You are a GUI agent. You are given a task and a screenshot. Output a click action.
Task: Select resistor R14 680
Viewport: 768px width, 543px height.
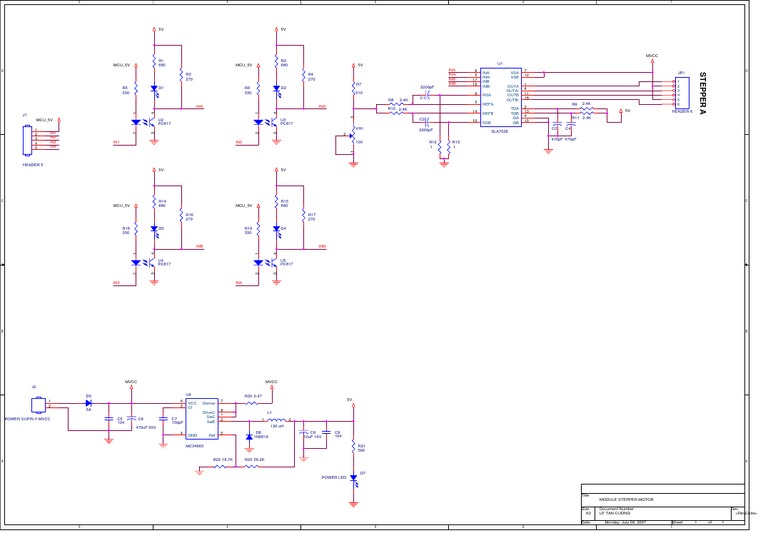(154, 202)
